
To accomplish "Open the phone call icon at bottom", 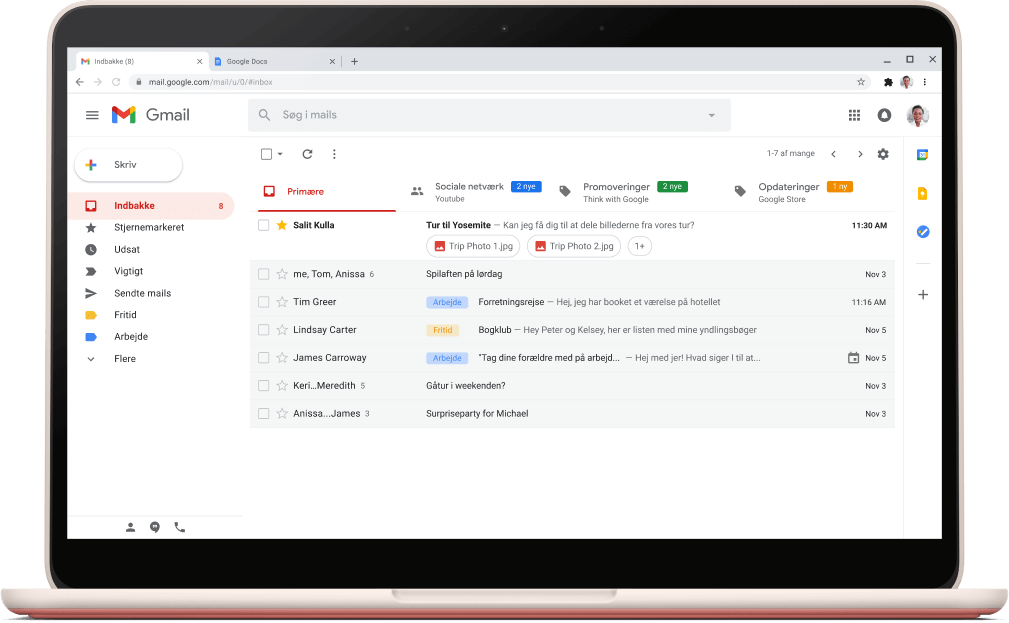I will [x=180, y=527].
